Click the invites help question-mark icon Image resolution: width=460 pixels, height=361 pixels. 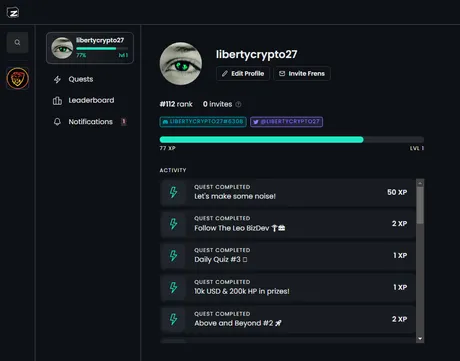coord(238,104)
